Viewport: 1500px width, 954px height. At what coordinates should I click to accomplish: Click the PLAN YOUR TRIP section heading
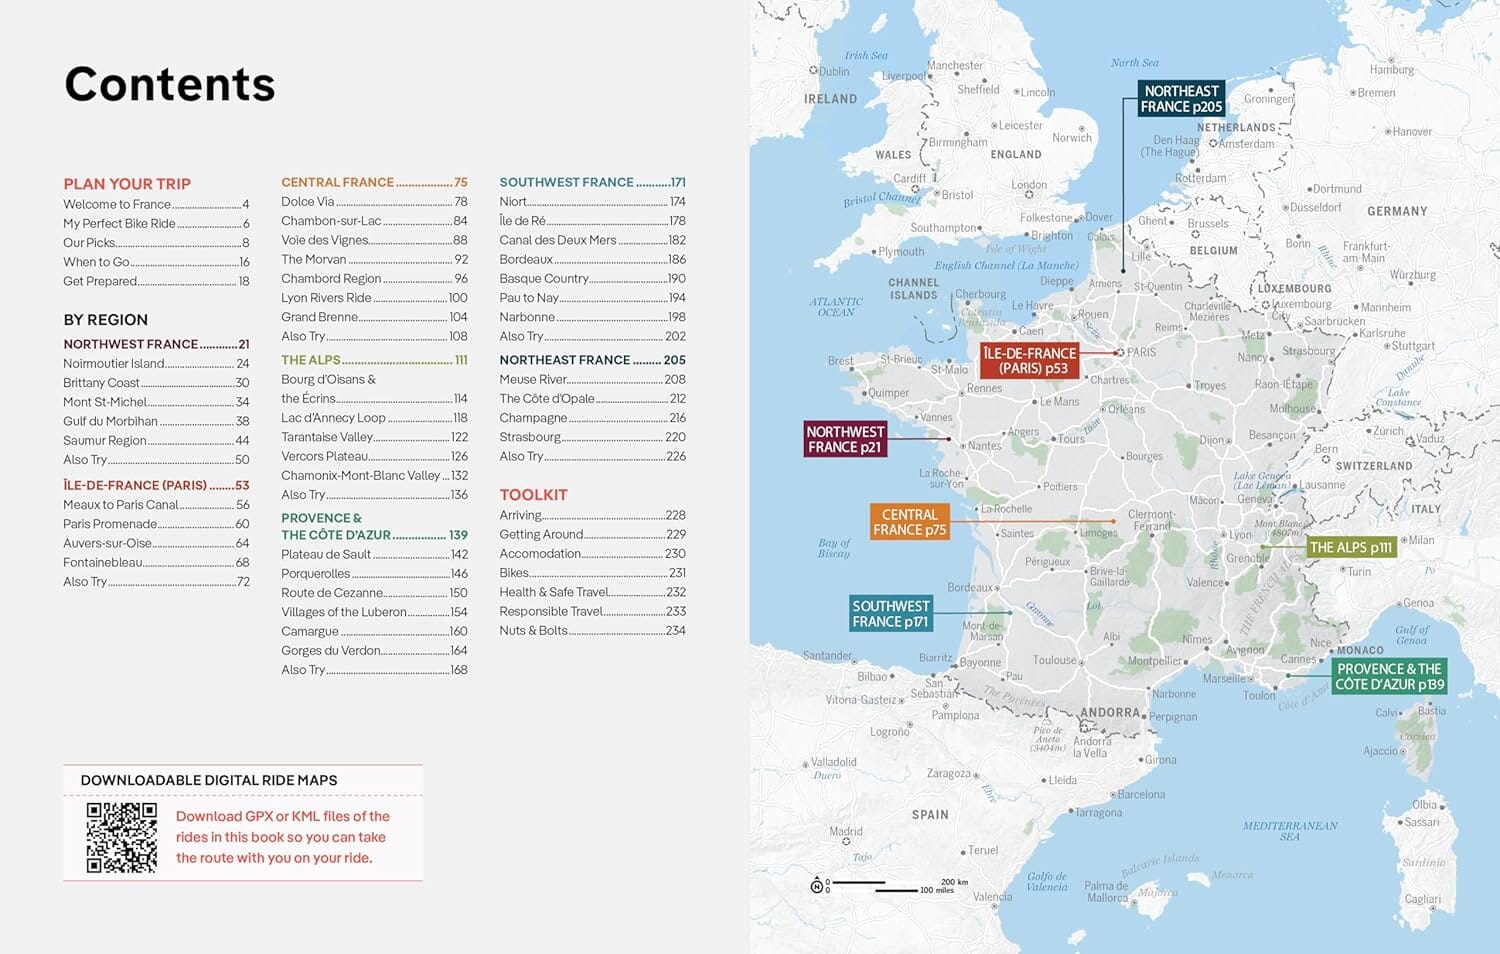coord(127,183)
